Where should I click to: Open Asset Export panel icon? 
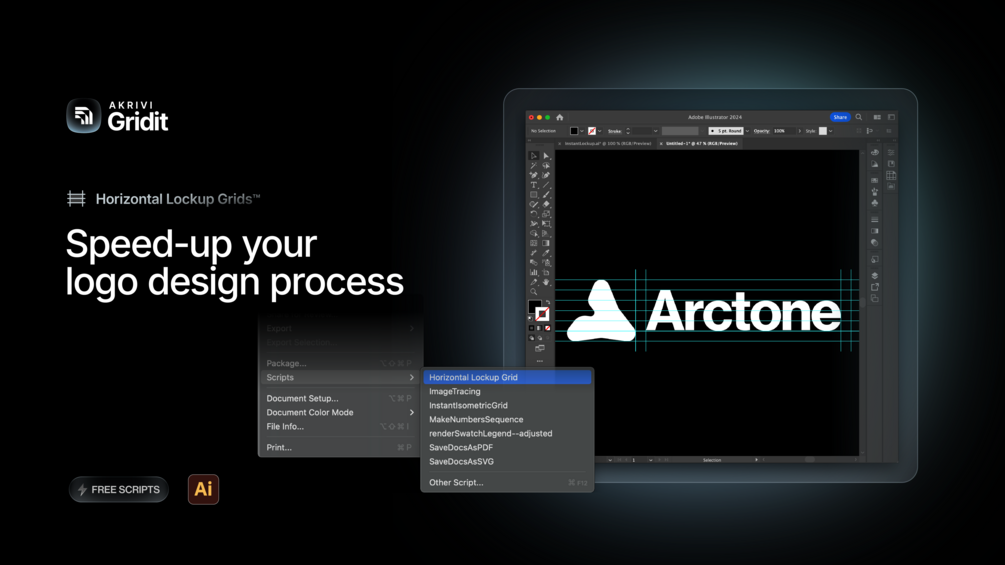[875, 287]
